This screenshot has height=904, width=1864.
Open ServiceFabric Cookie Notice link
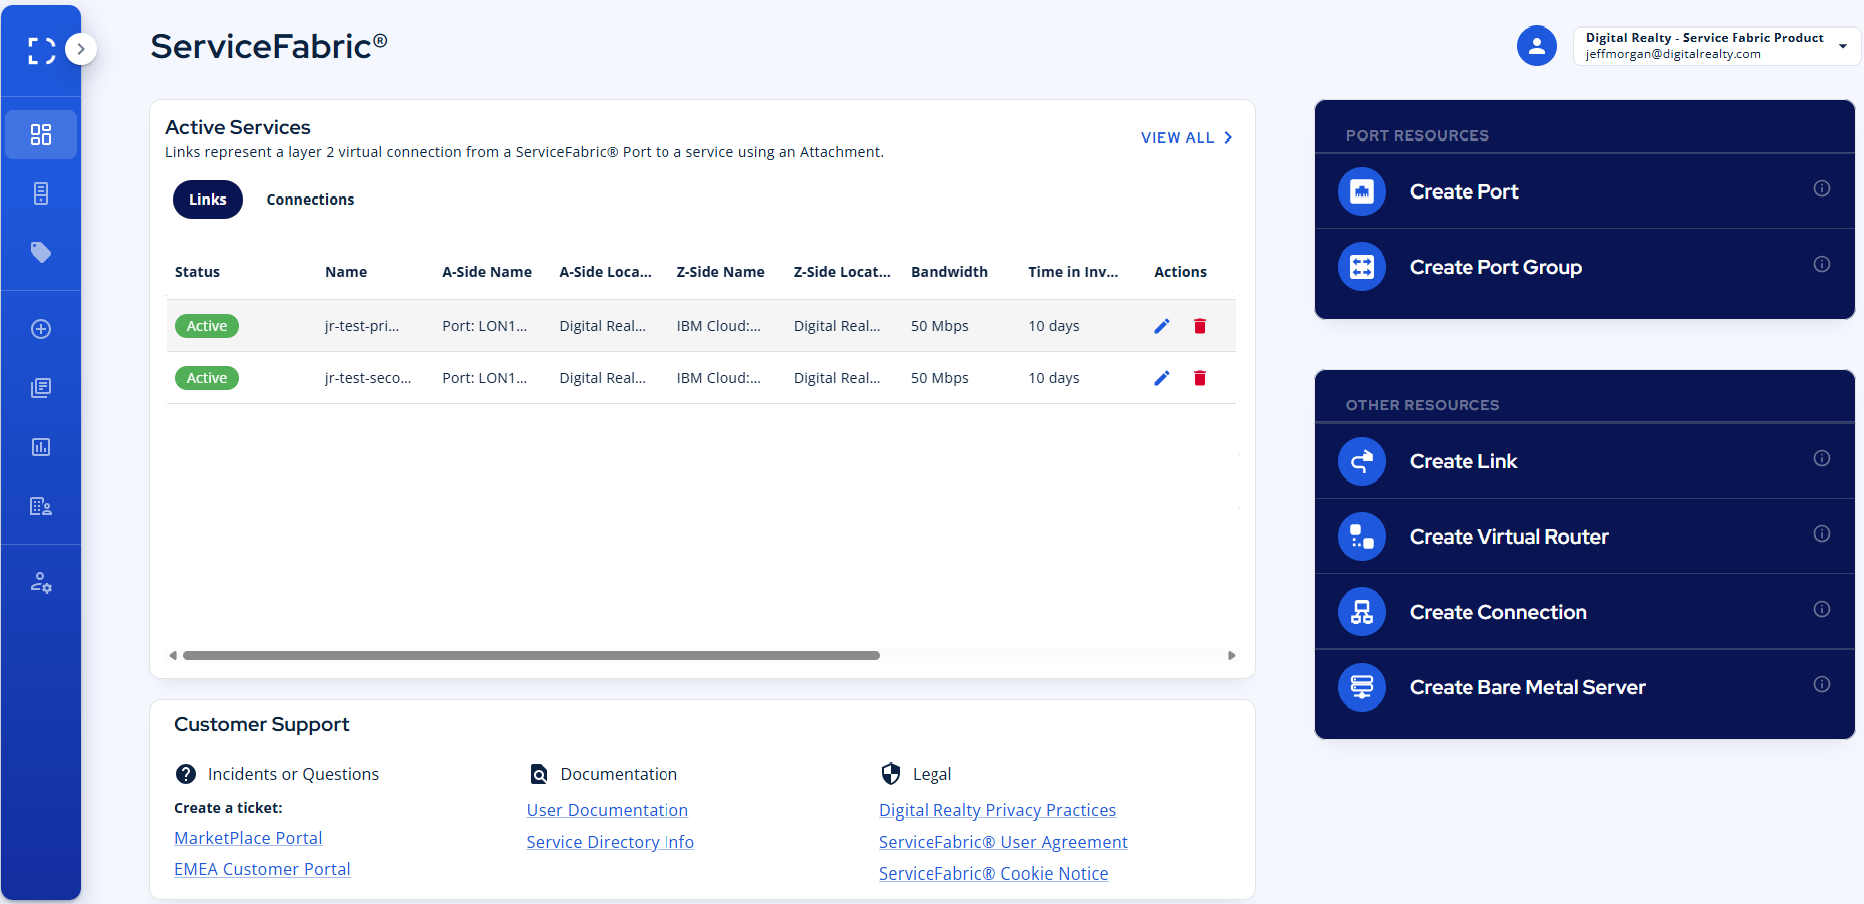993,873
